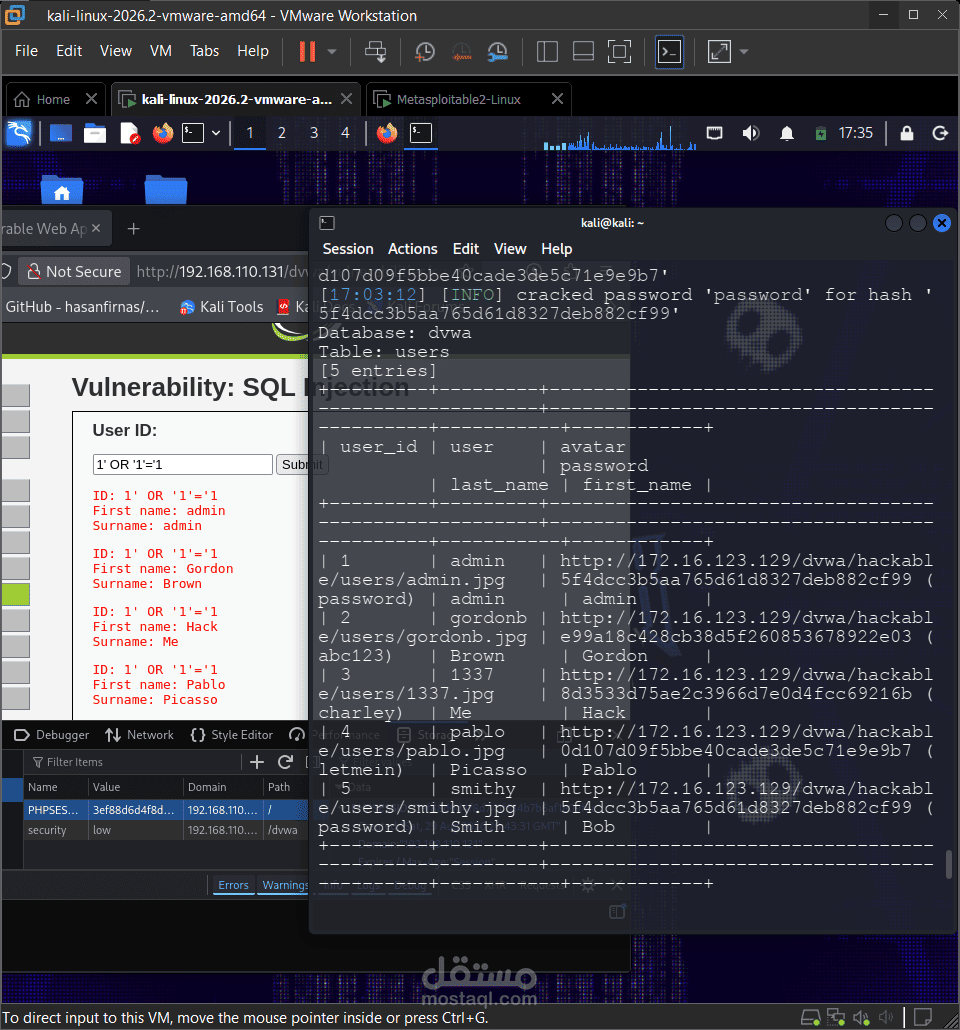
Task: Click the Not Secure site info badge
Action: coord(74,271)
